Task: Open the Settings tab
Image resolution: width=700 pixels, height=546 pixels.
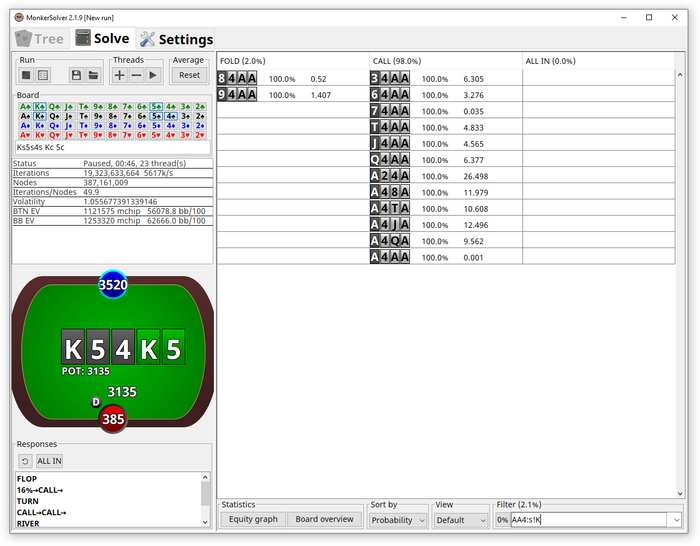Action: (176, 39)
